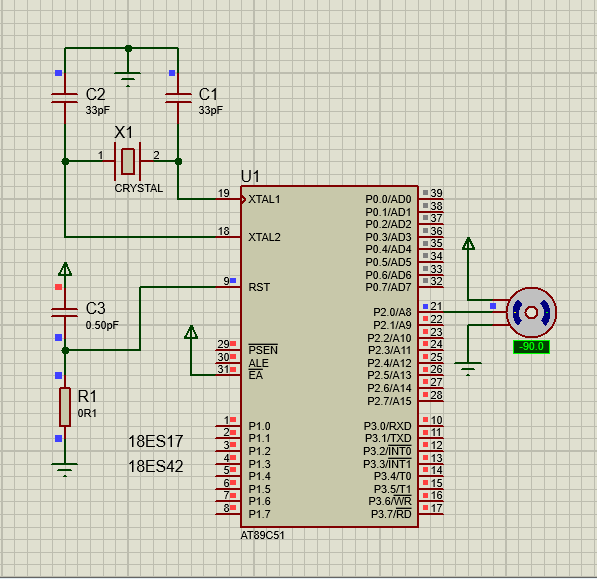597x579 pixels.
Task: Click the 18ES17 text label
Action: point(155,442)
